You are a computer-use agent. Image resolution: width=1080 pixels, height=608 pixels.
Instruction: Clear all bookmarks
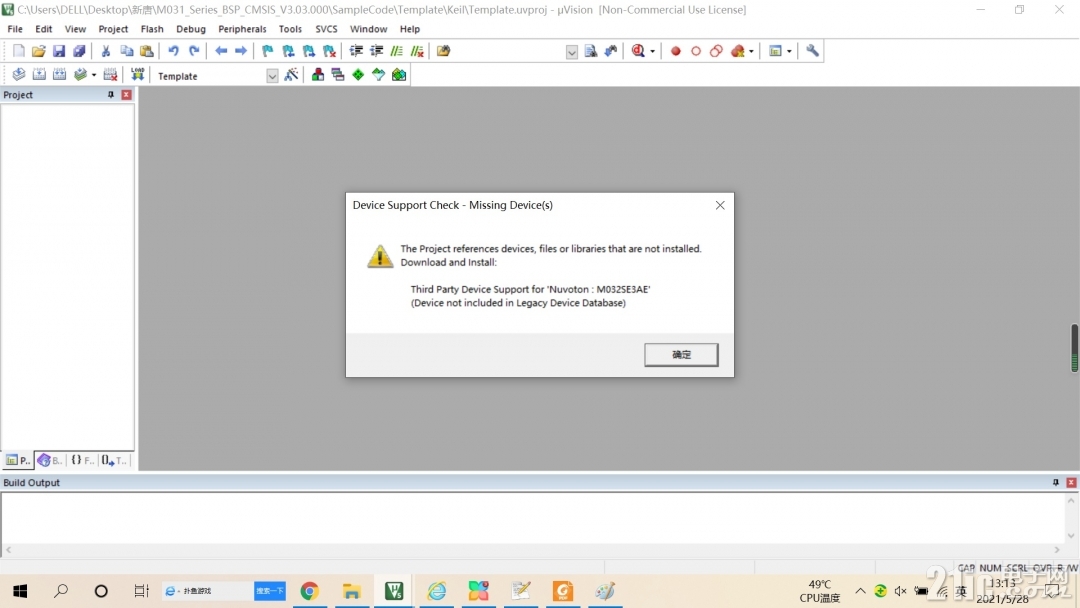(329, 51)
